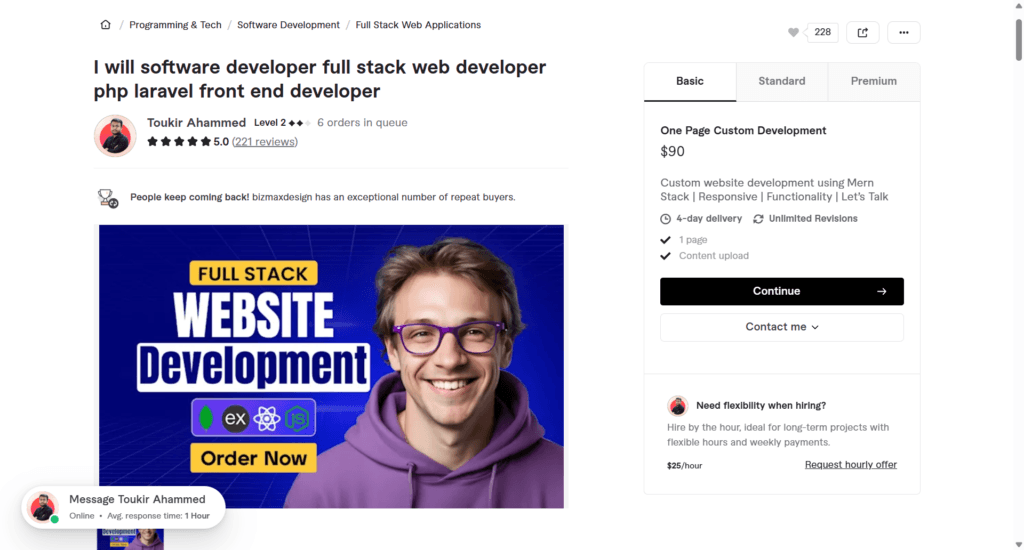Click Request hourly offer link
Viewport: 1024px width, 550px height.
[850, 465]
